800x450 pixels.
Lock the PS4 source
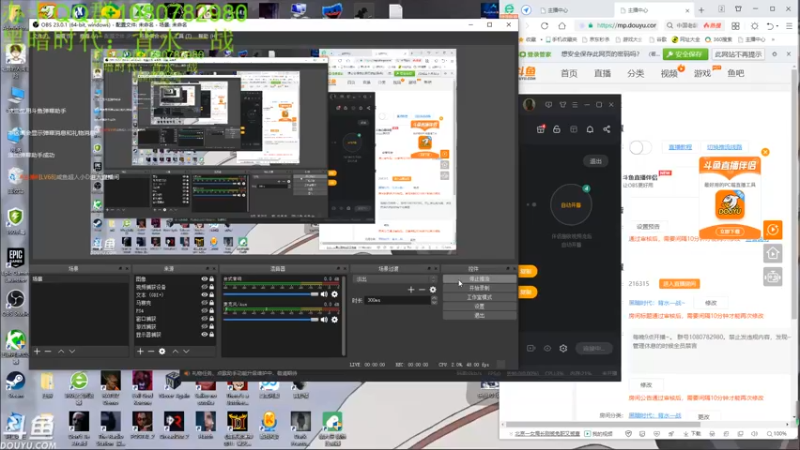[x=211, y=311]
